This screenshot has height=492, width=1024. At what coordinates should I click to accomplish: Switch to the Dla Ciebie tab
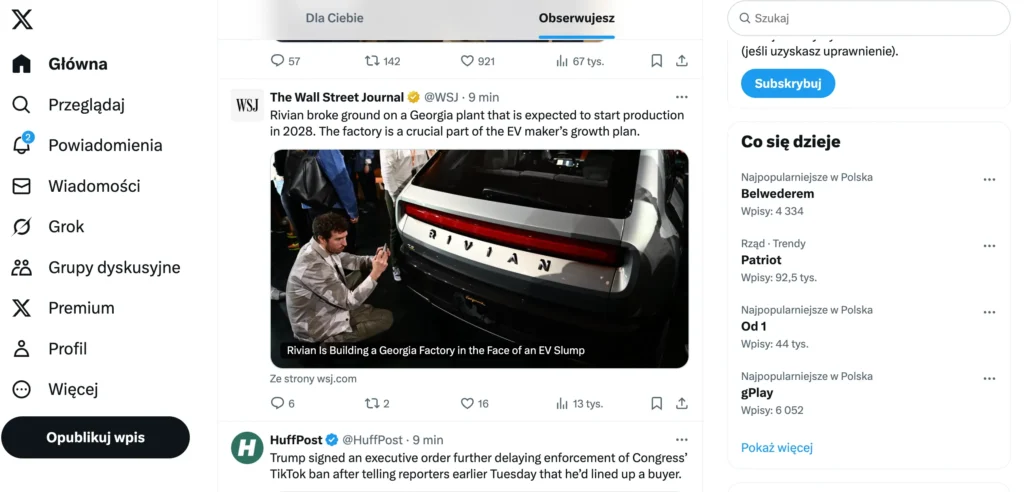(335, 18)
